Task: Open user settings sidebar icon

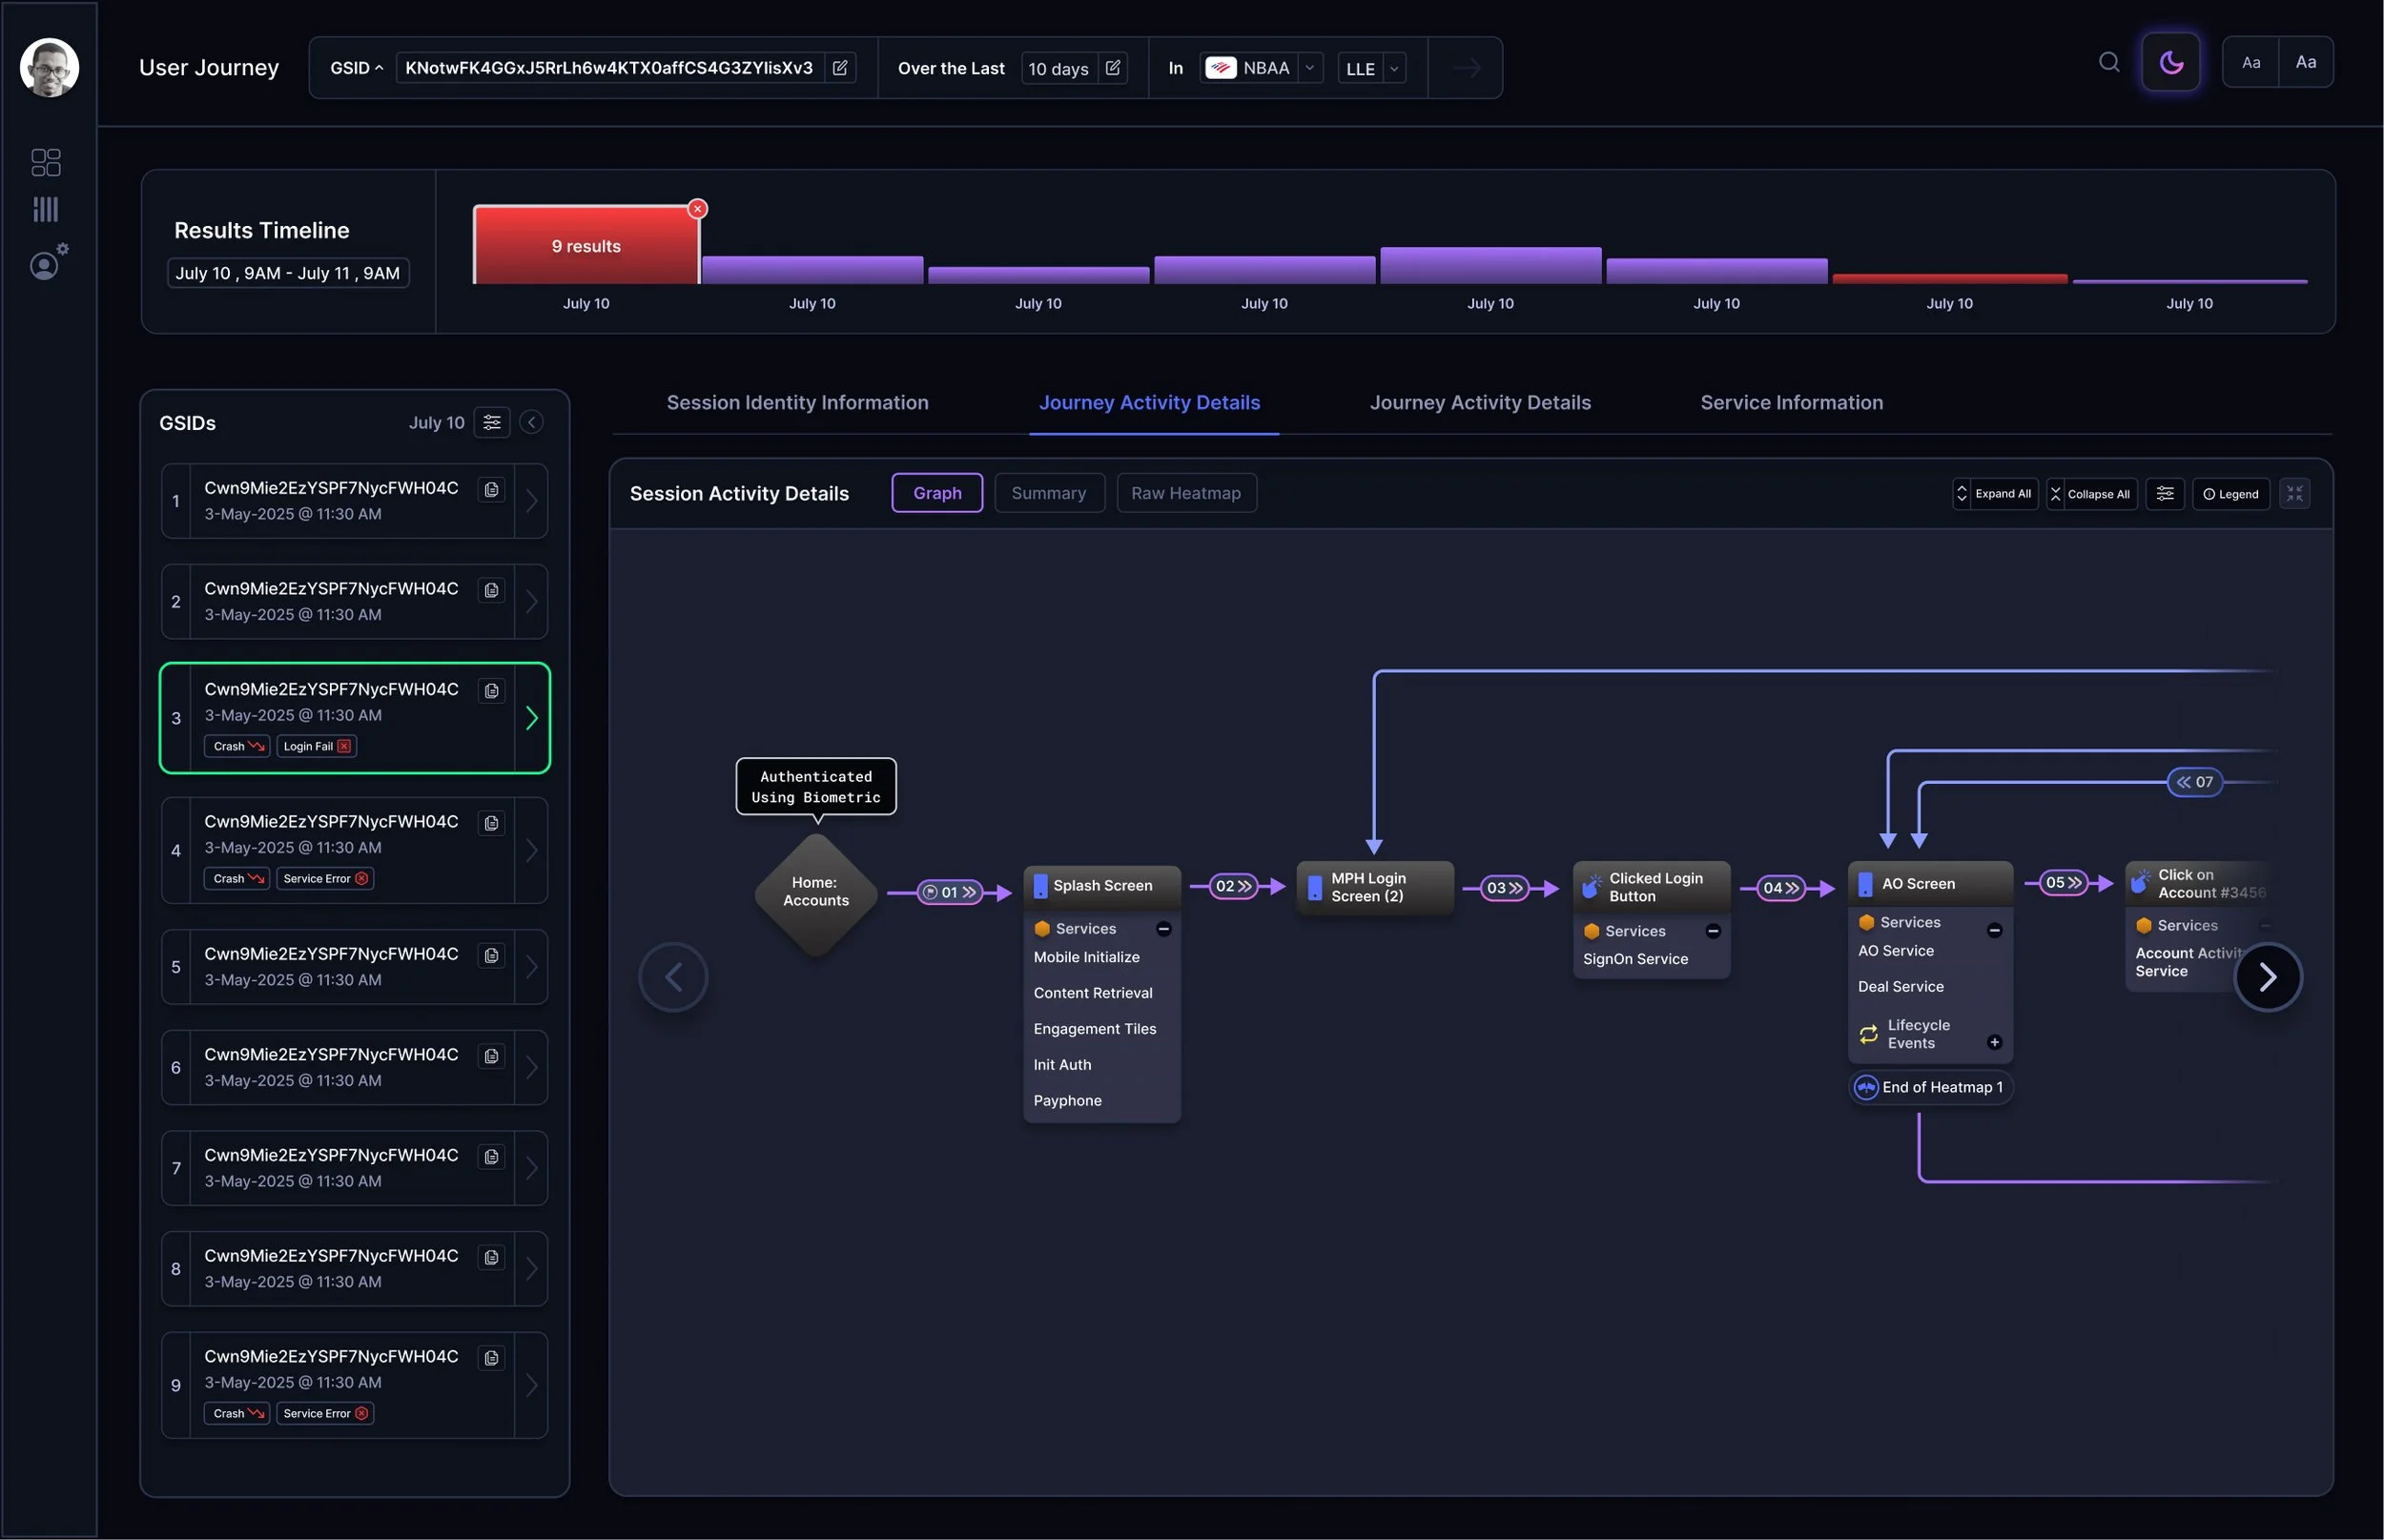Action: (x=46, y=264)
